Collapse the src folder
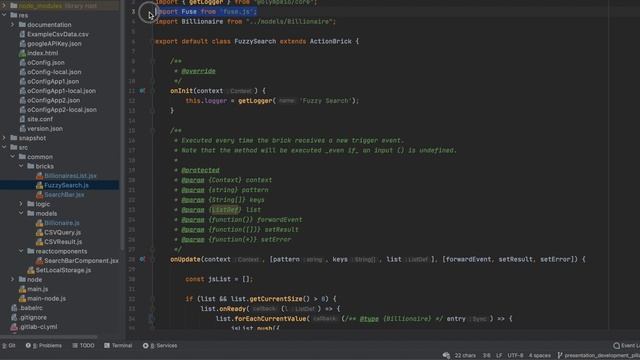Image resolution: width=640 pixels, height=360 pixels. tap(4, 147)
